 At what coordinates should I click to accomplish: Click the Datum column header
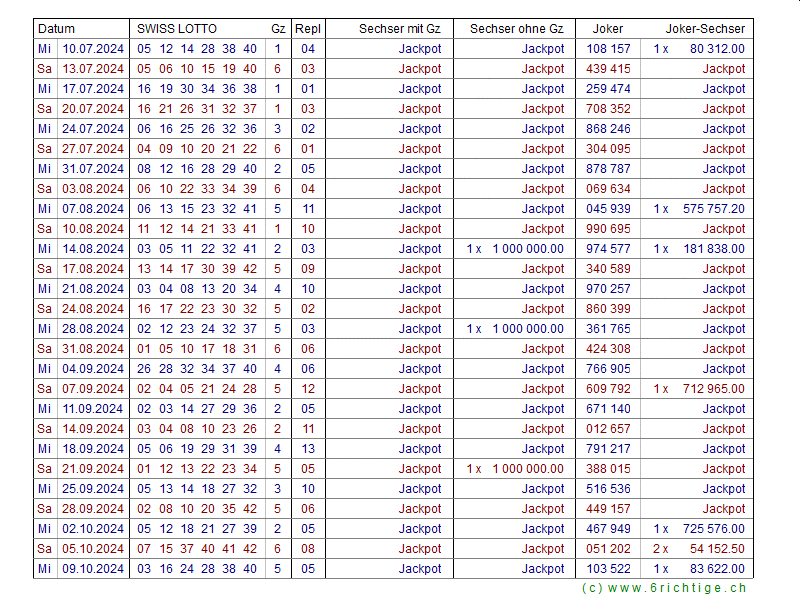tap(57, 29)
